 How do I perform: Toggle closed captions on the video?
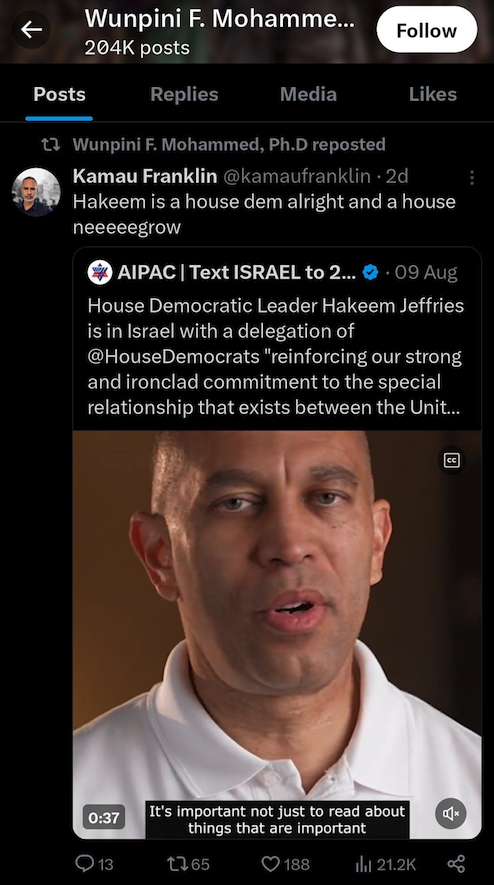pos(452,461)
